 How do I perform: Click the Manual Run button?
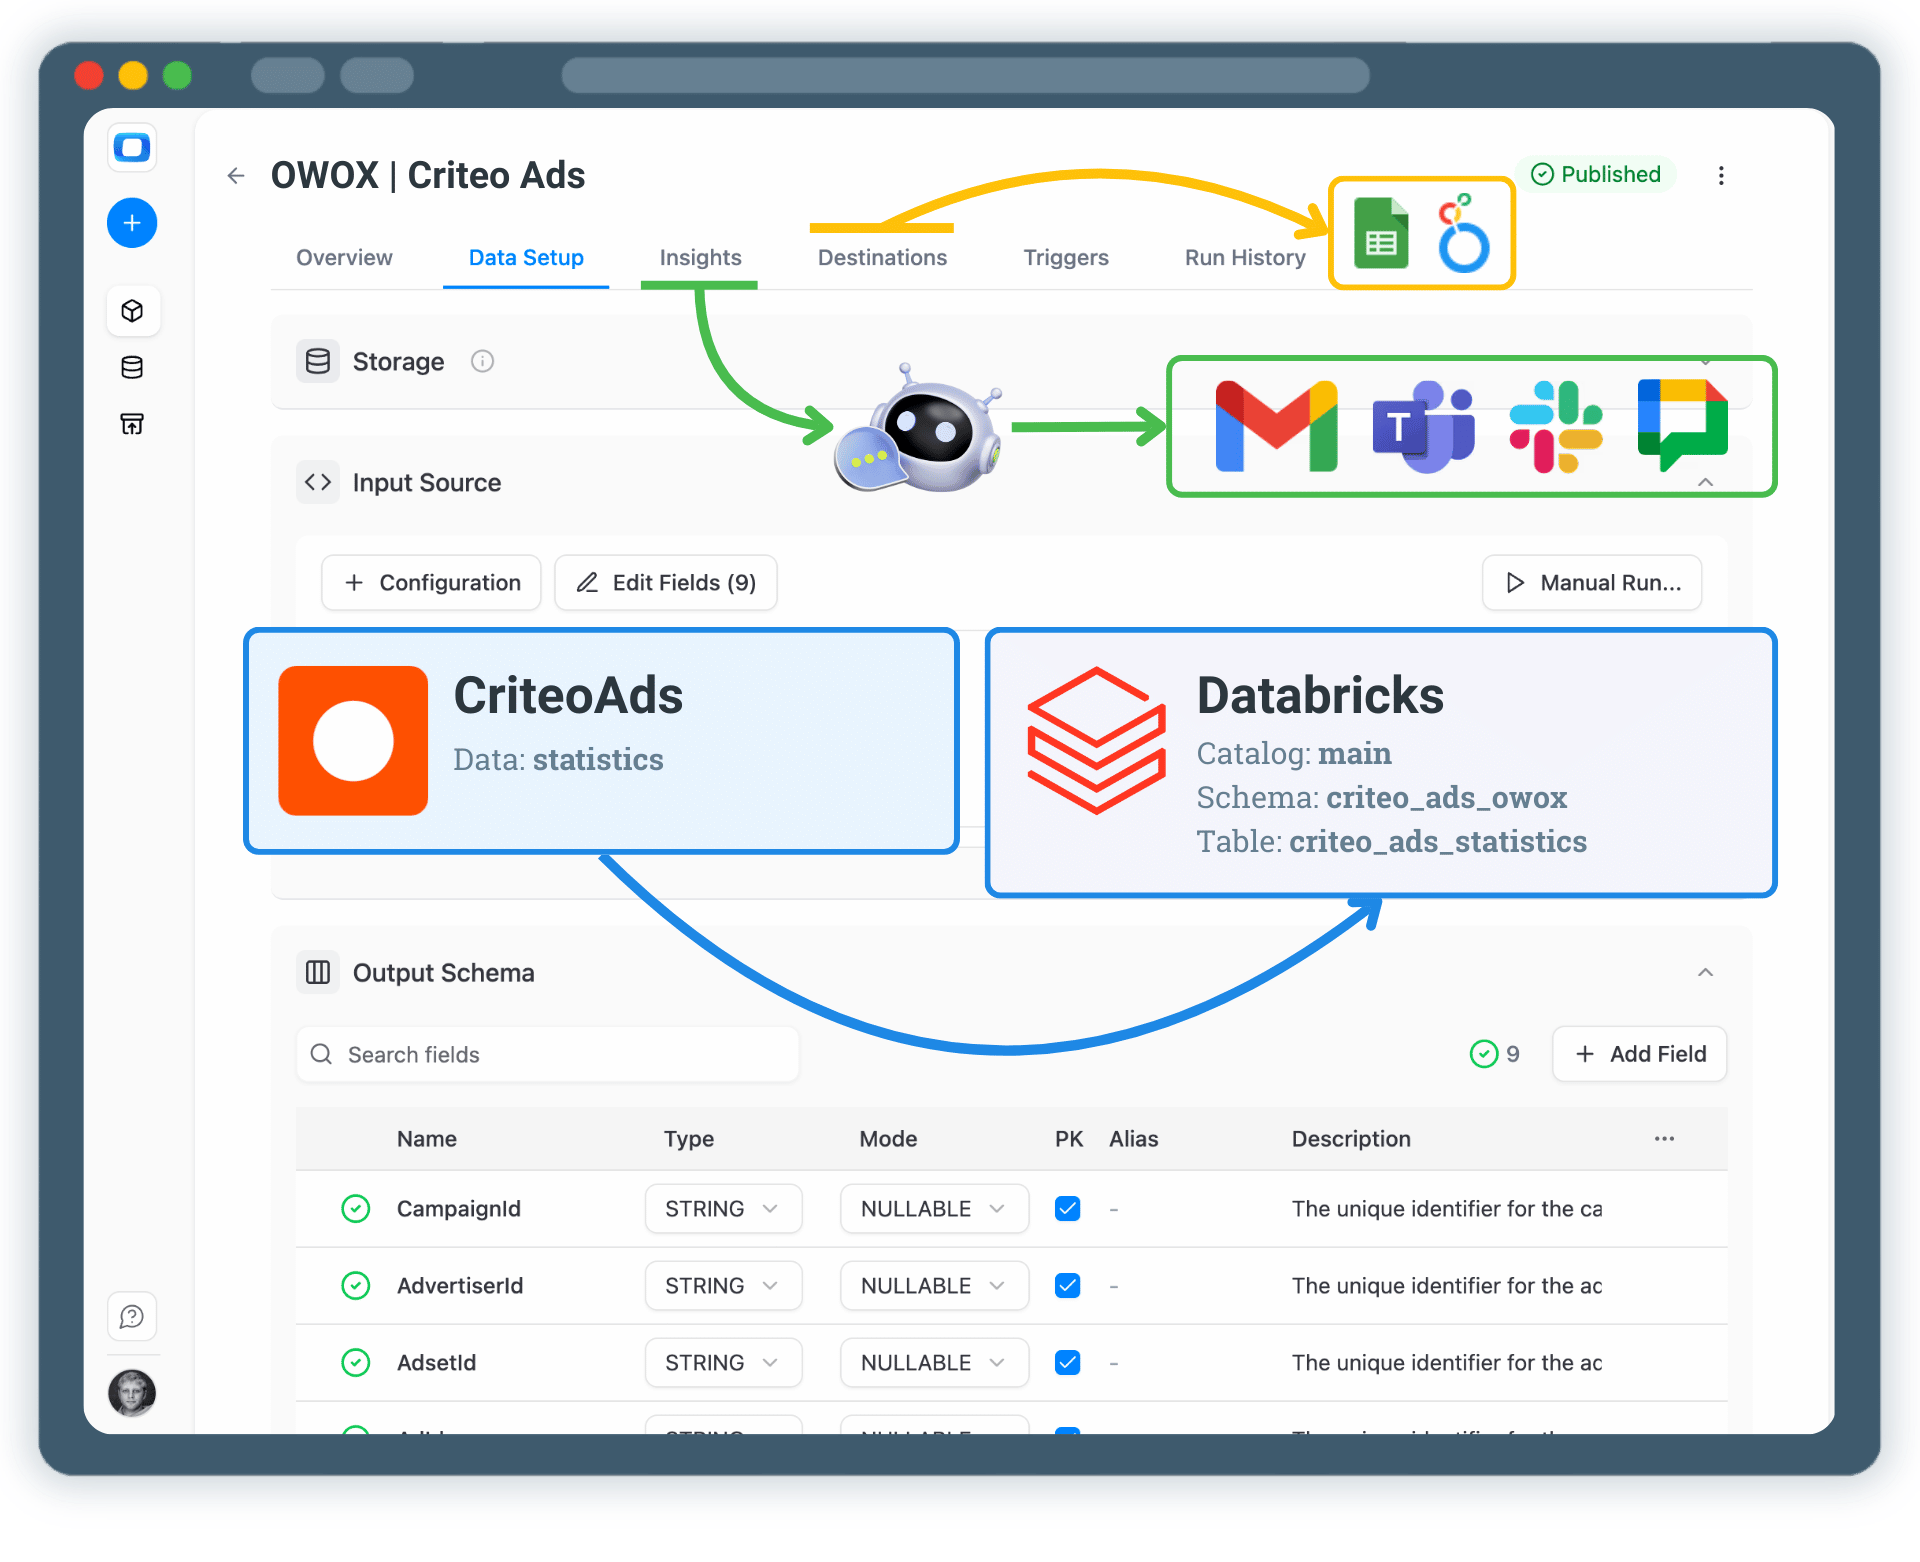pos(1591,582)
